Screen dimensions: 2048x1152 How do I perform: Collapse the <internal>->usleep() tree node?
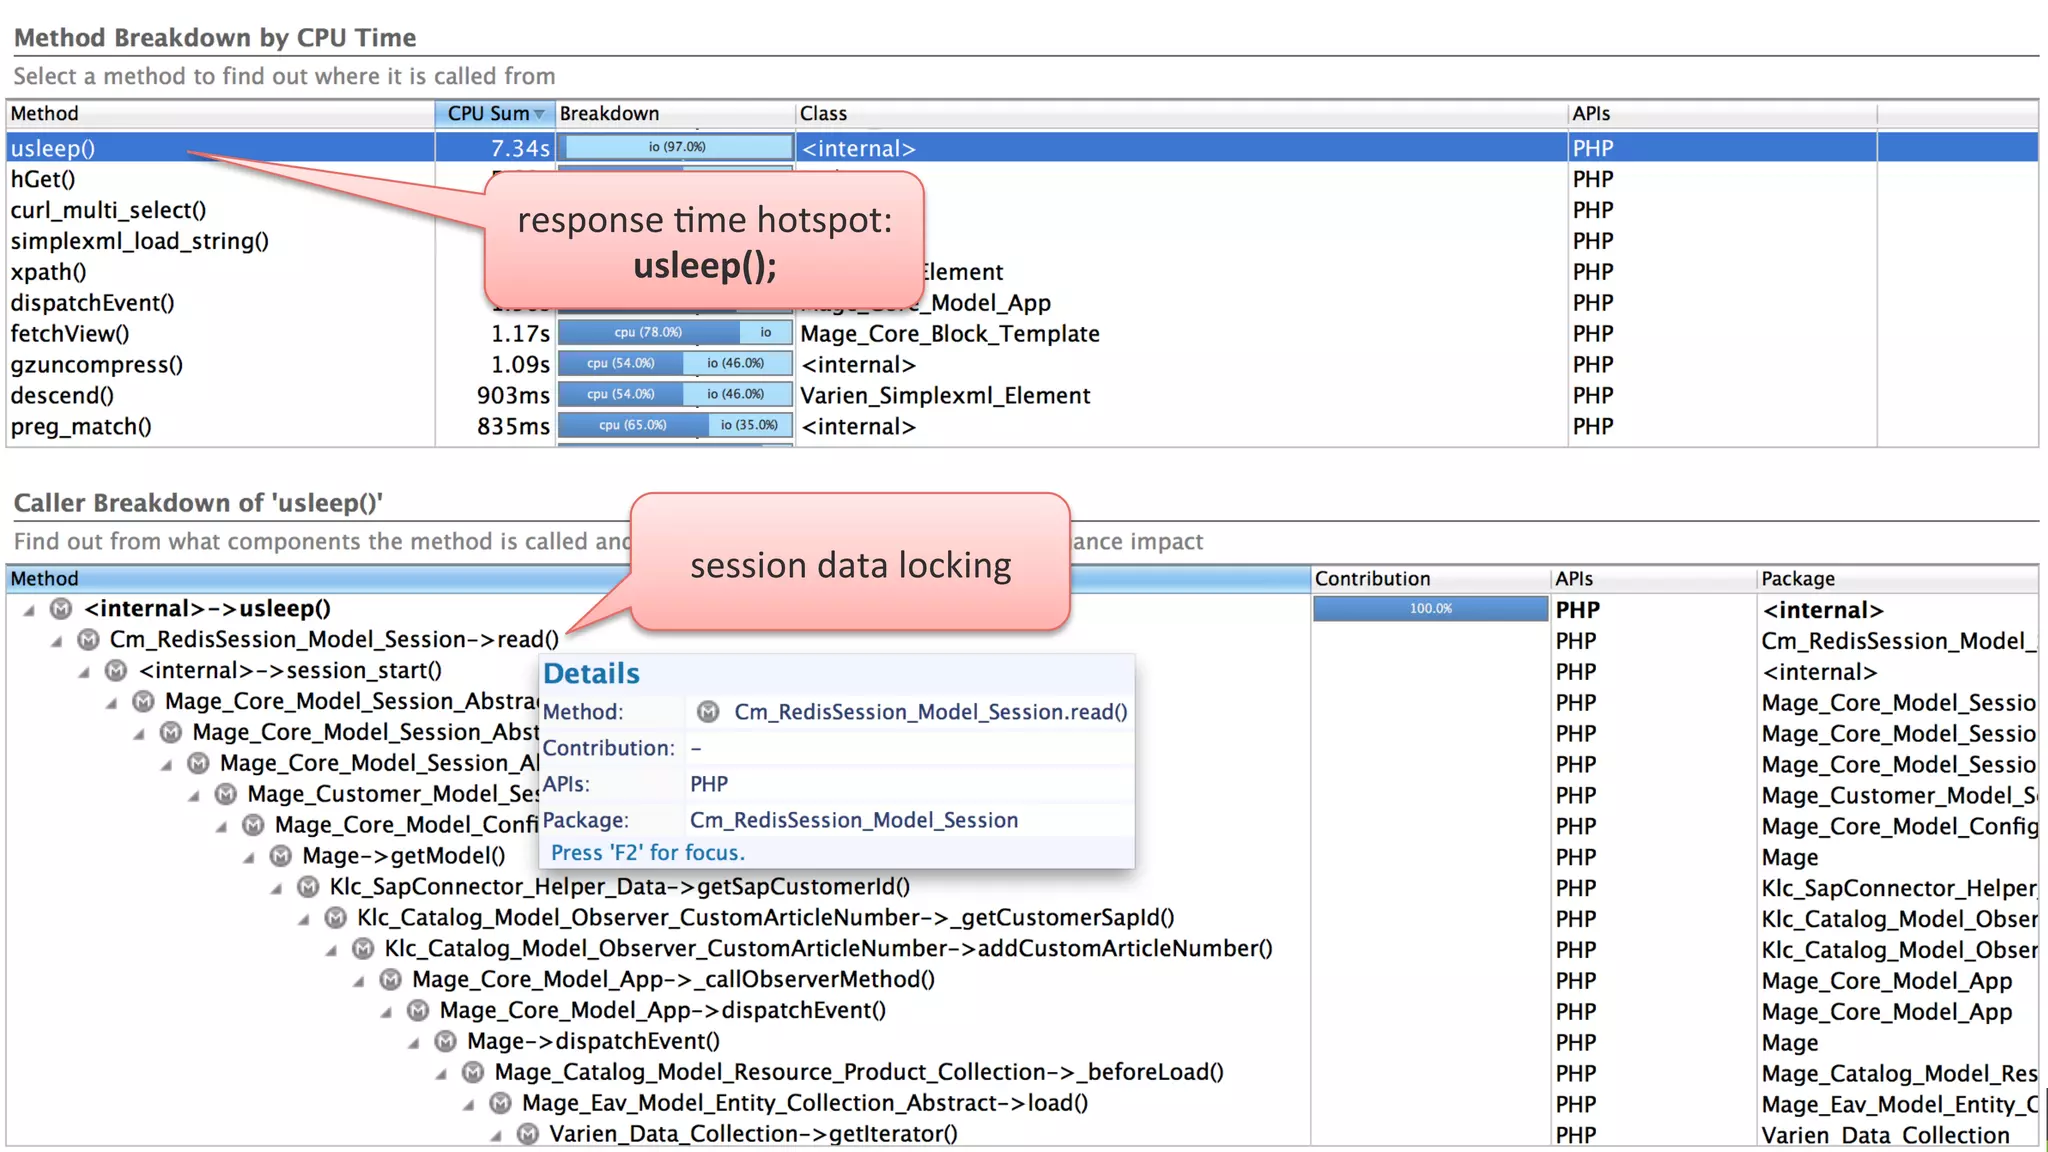pyautogui.click(x=30, y=609)
